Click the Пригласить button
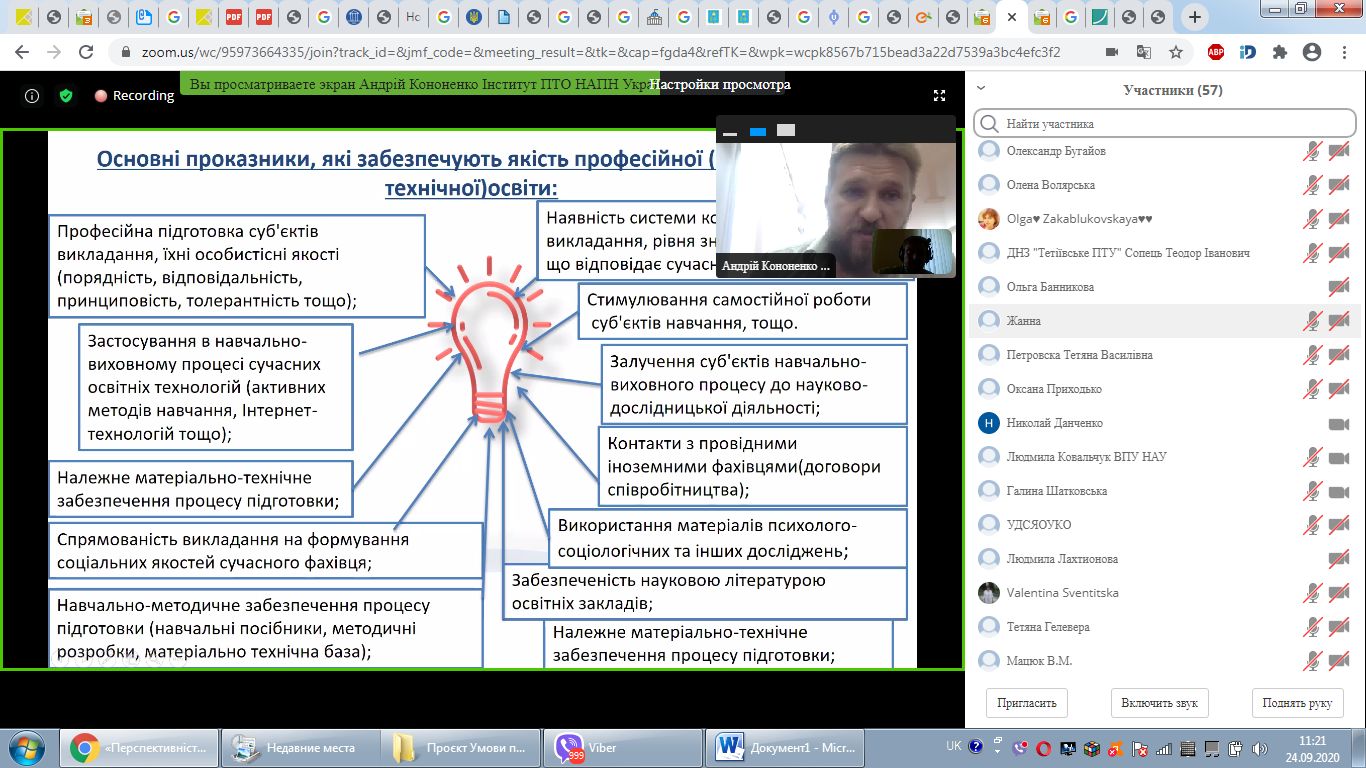Viewport: 1366px width, 768px height. [x=1027, y=703]
